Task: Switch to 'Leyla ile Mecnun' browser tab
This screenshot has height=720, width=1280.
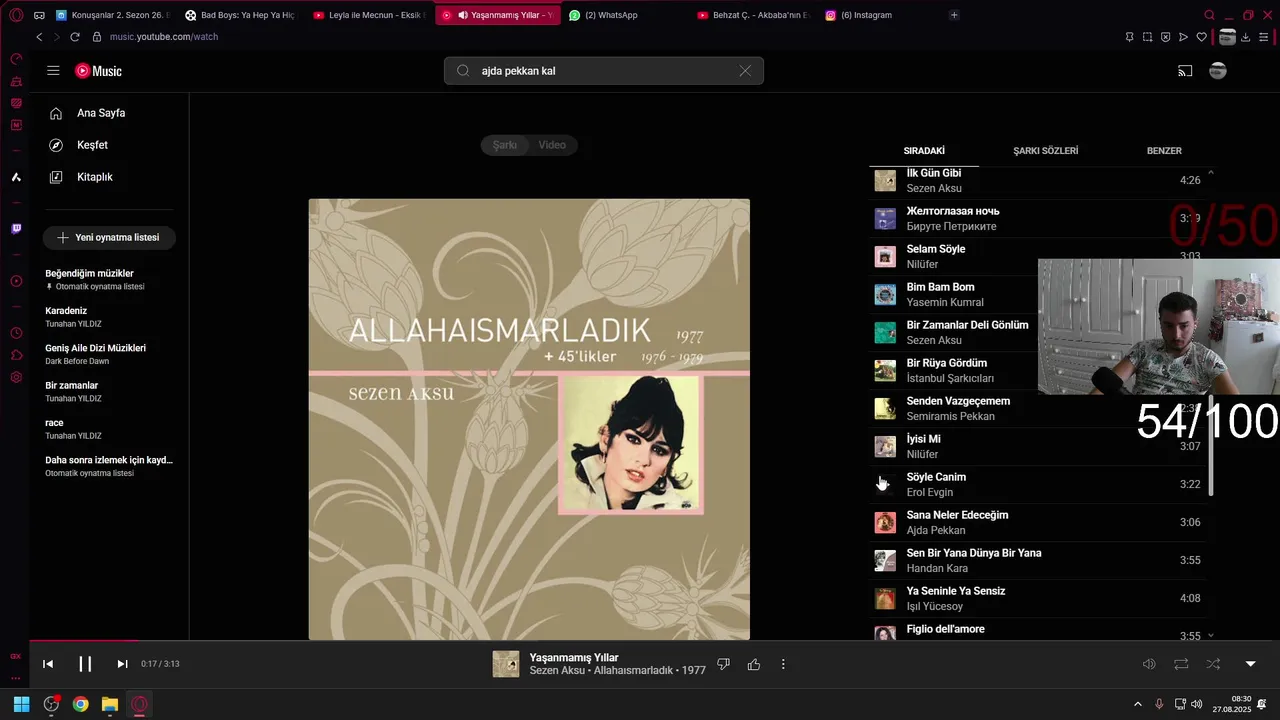Action: (x=367, y=15)
